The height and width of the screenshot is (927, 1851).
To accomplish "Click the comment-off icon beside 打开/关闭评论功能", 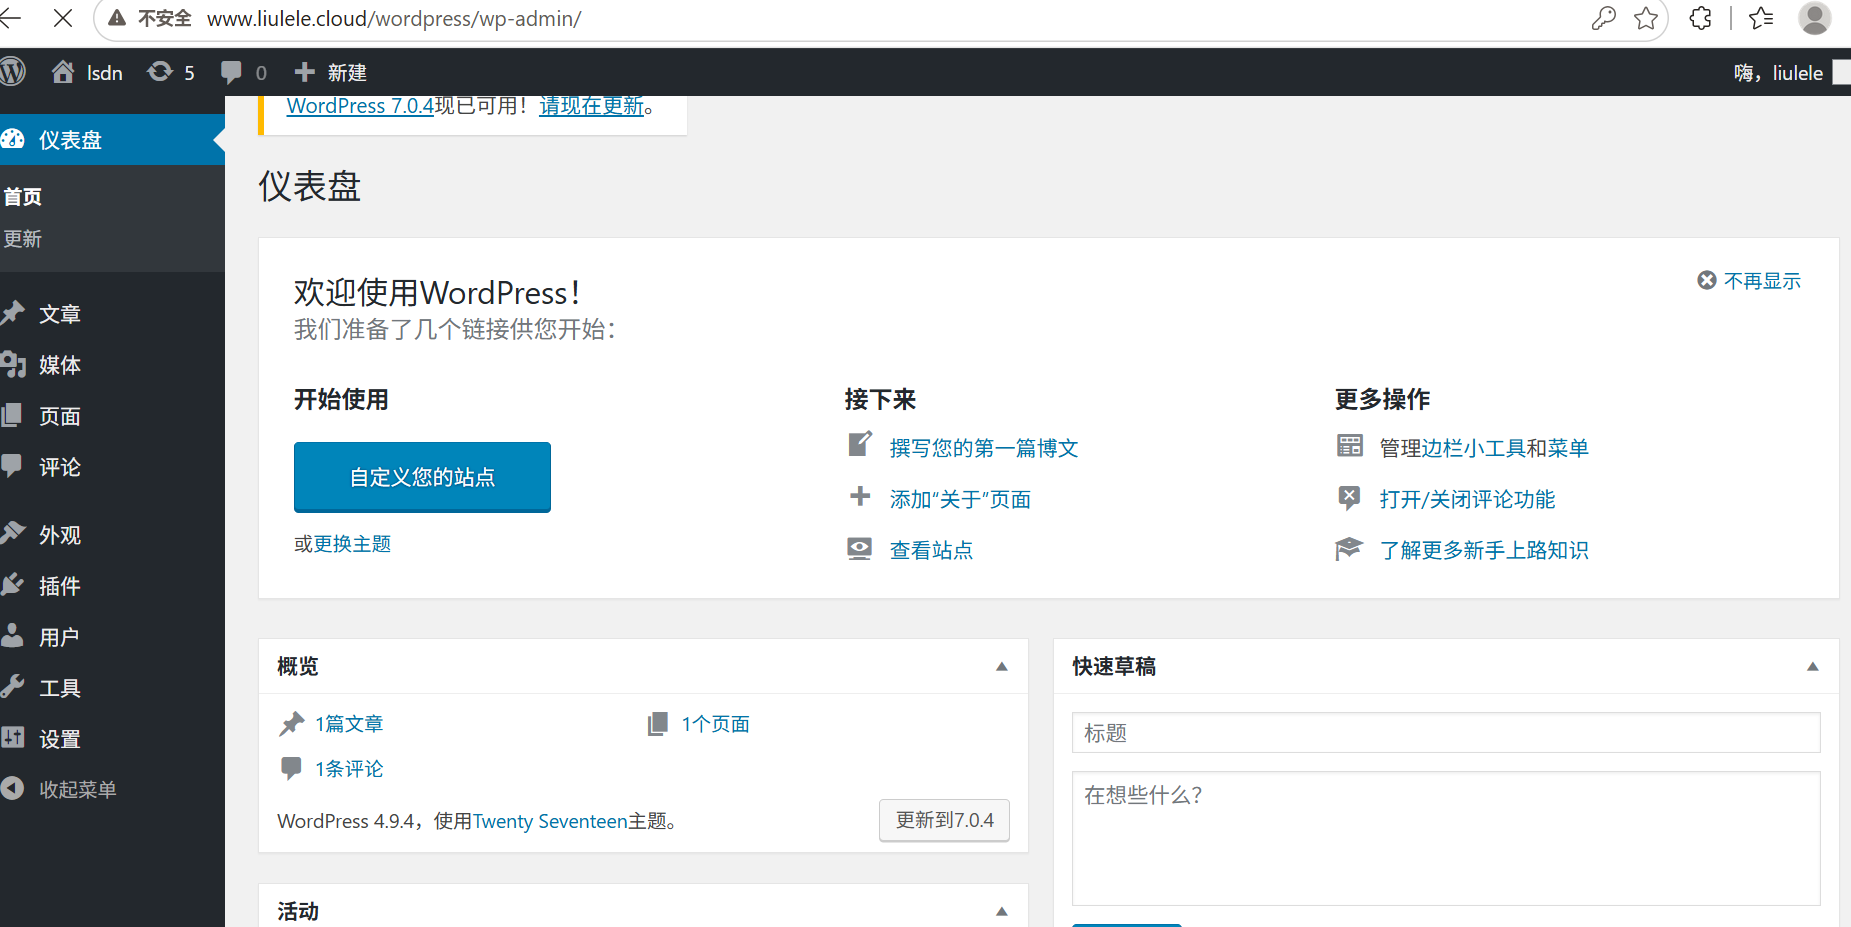I will 1349,498.
